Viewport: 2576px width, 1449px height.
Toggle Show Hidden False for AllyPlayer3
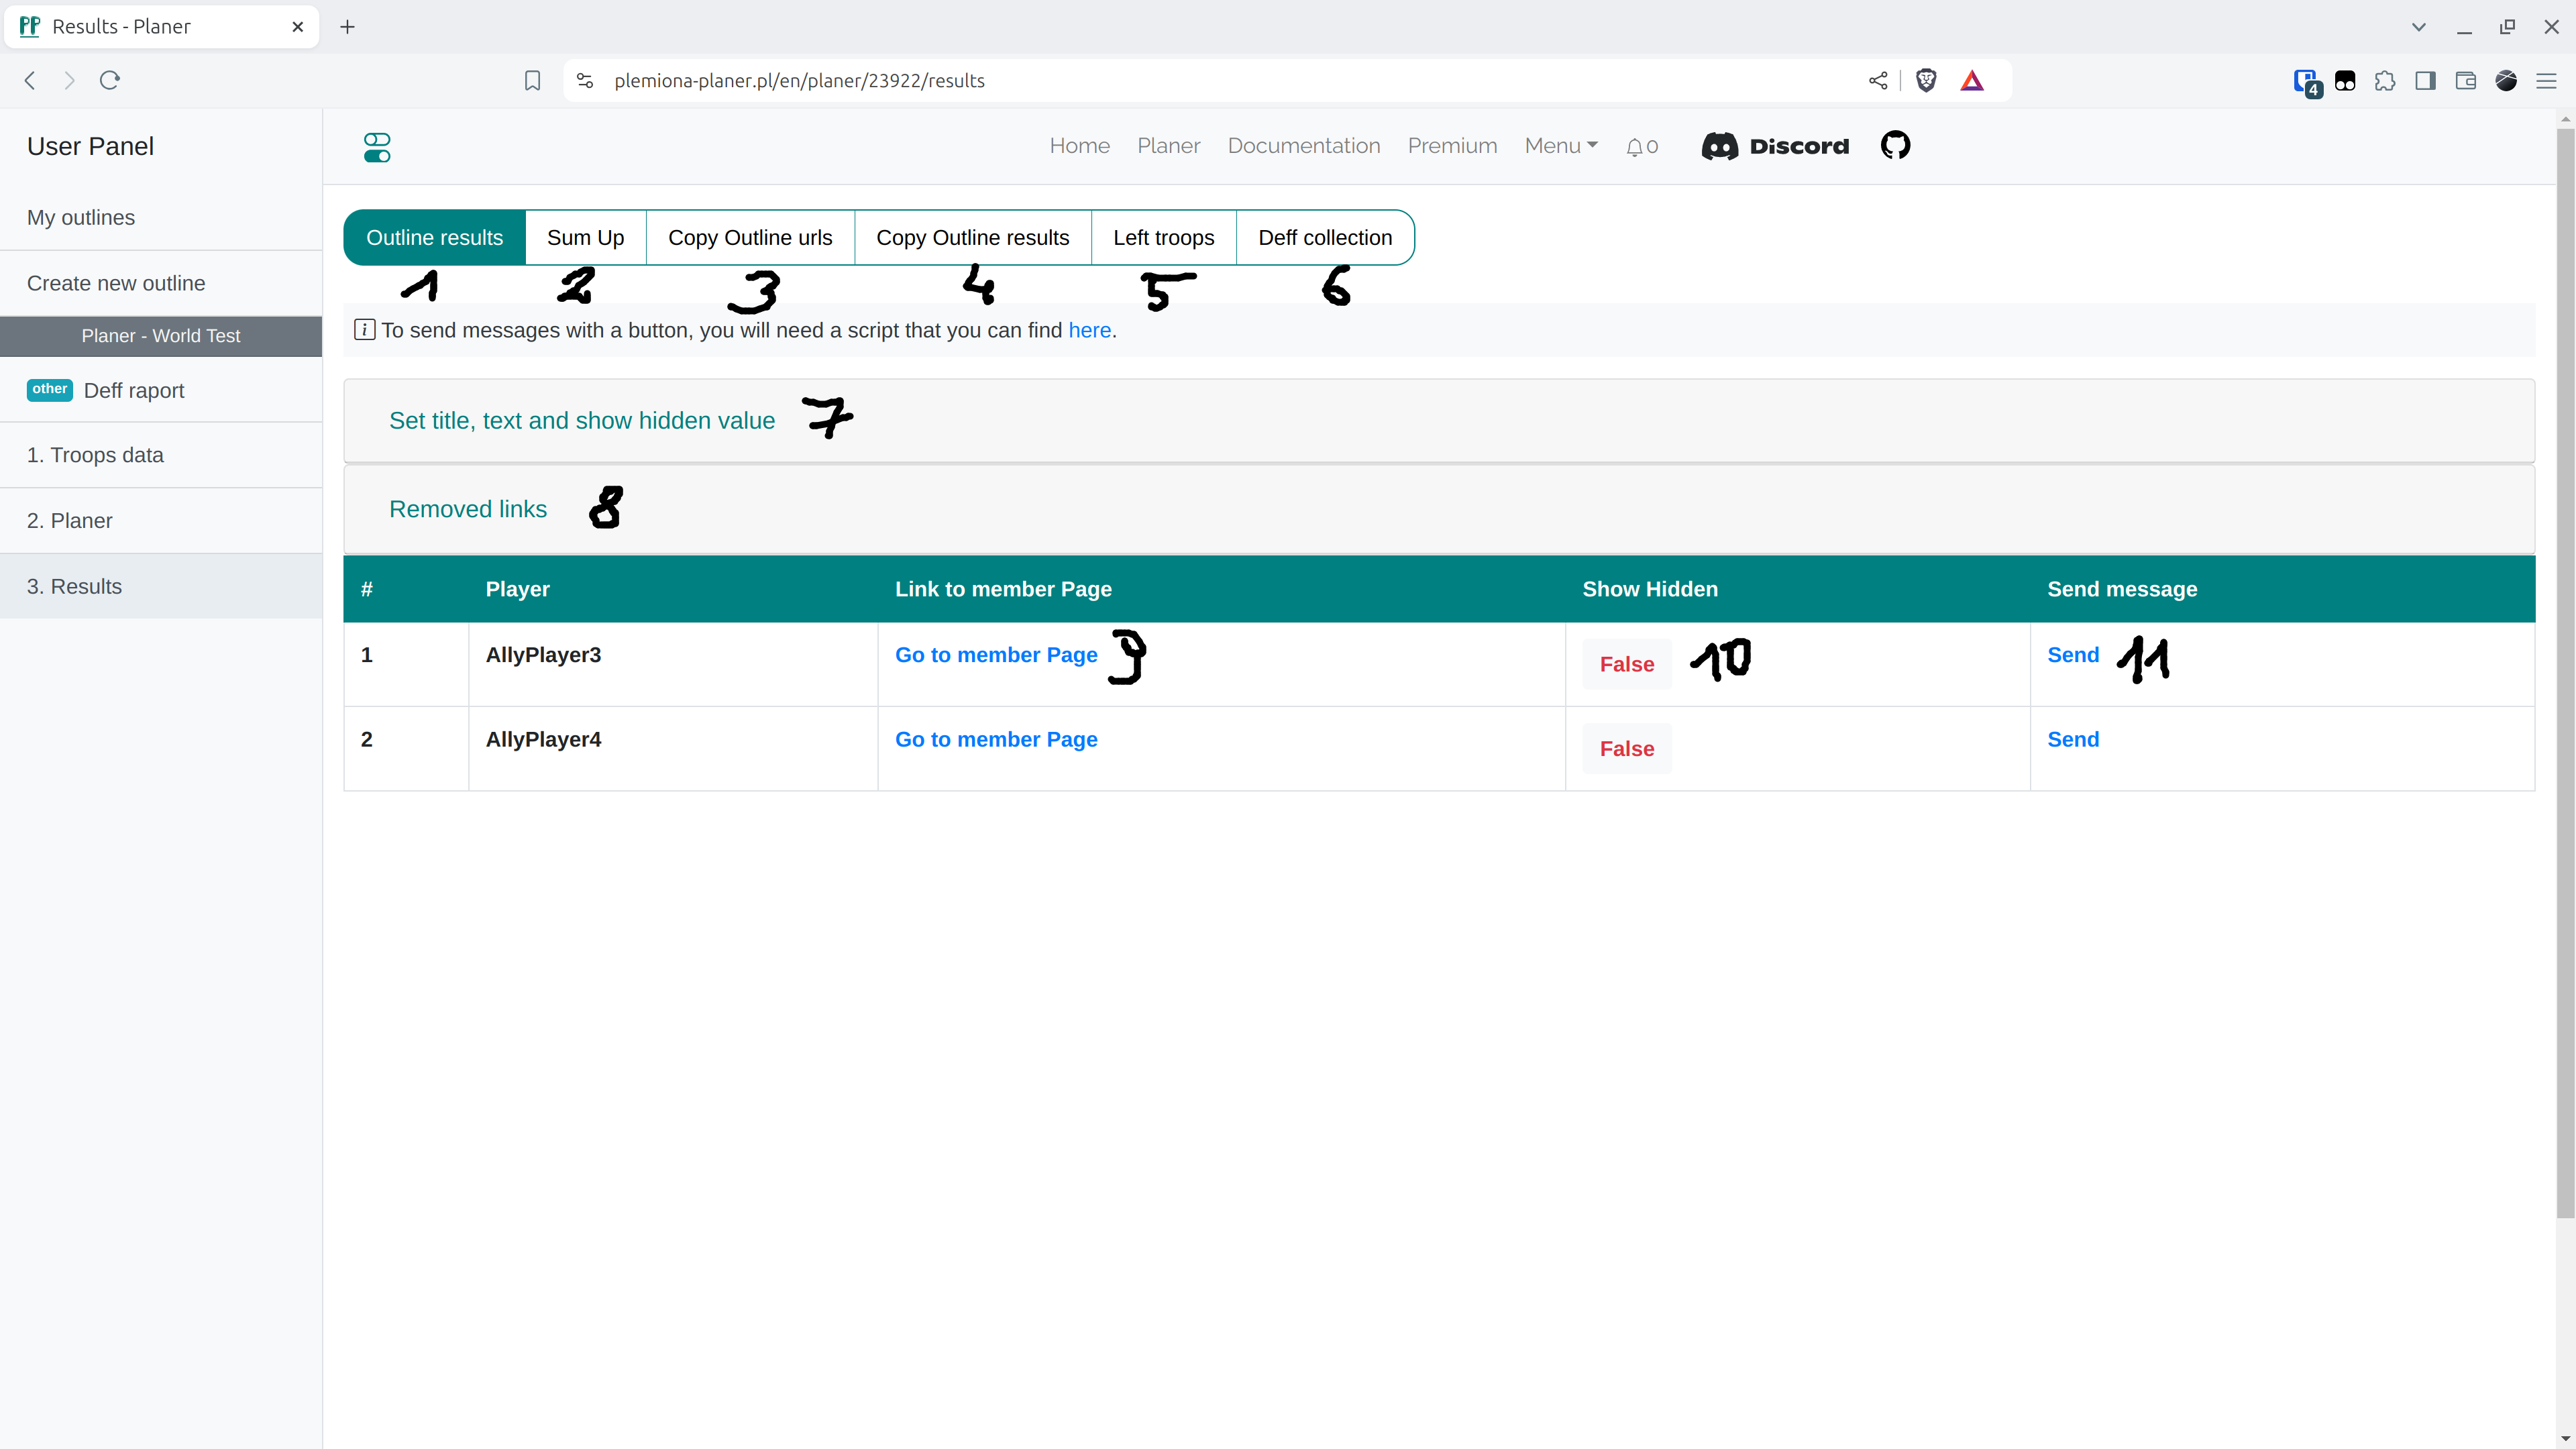(1626, 664)
